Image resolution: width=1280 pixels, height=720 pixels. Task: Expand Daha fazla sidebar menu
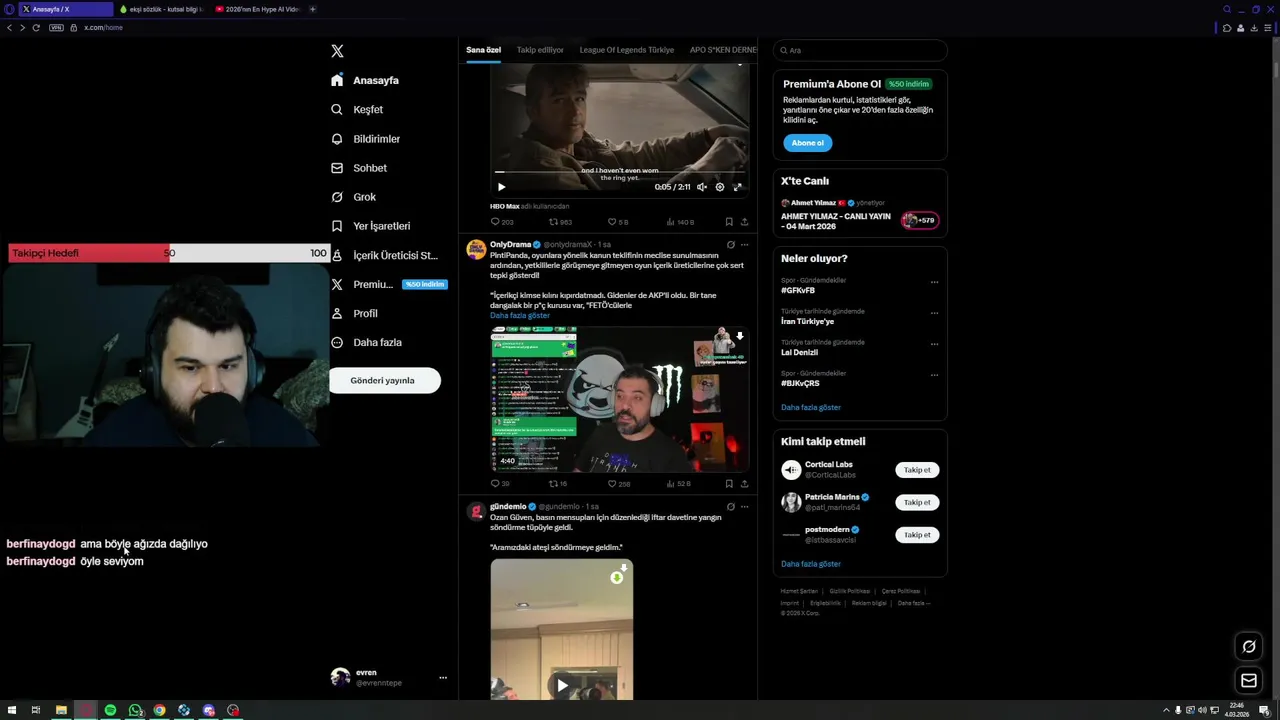366,342
